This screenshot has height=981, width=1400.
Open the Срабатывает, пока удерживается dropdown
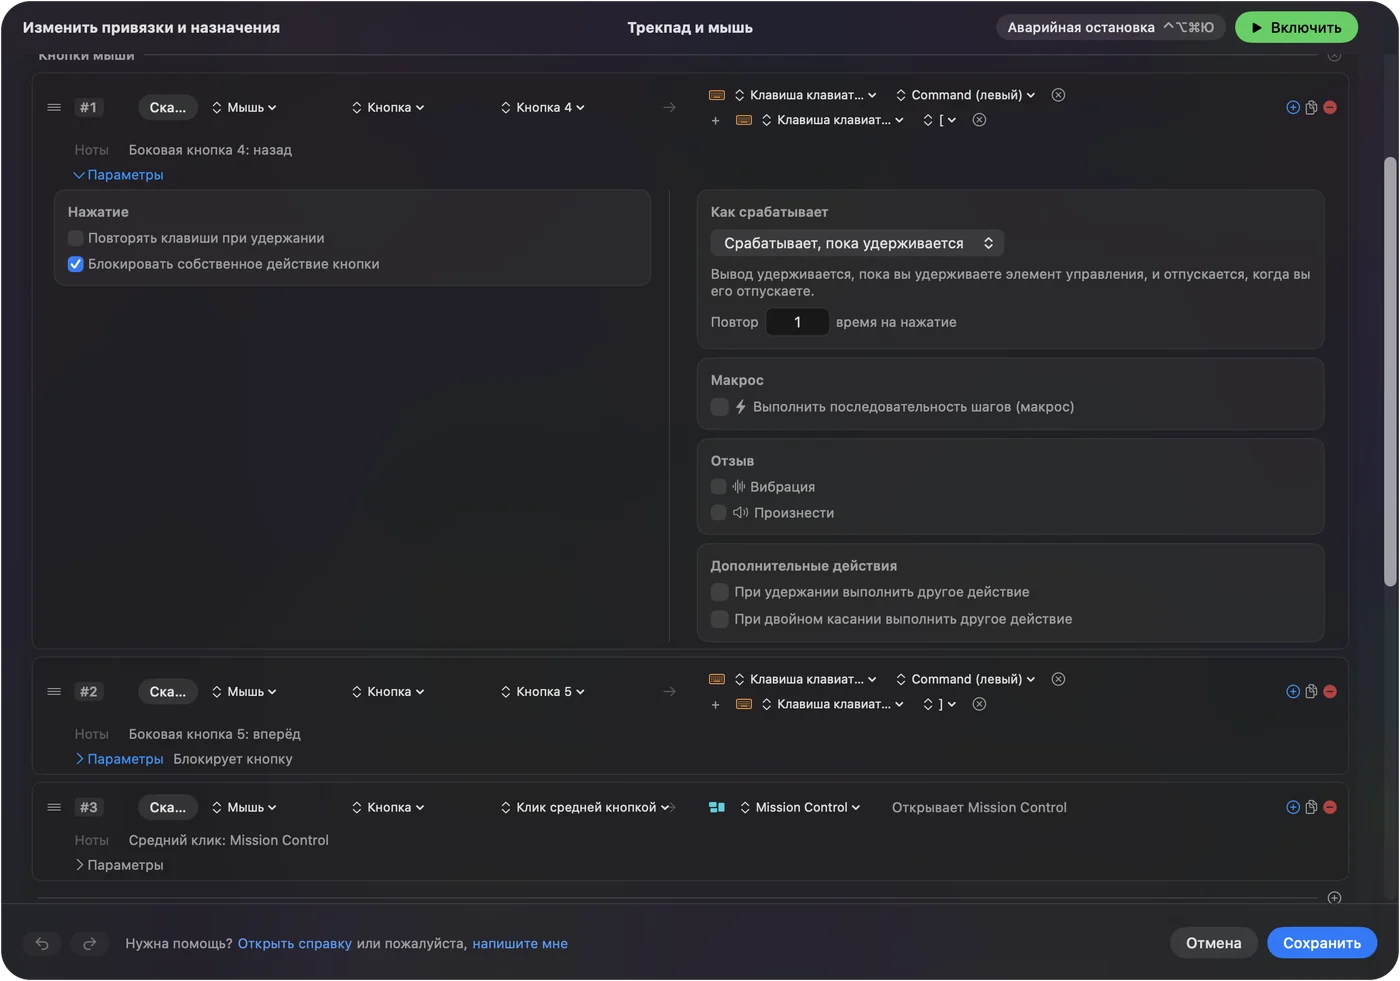point(857,243)
